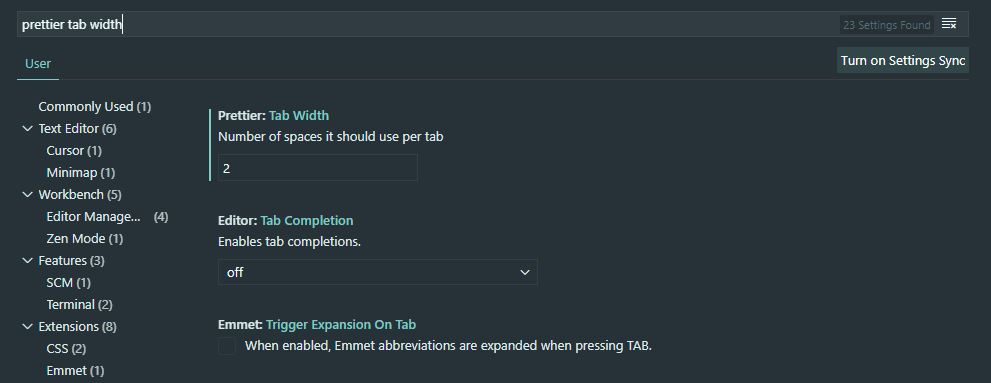Open Cursor settings in the tree
Viewport: 991px width, 383px height.
[x=74, y=150]
